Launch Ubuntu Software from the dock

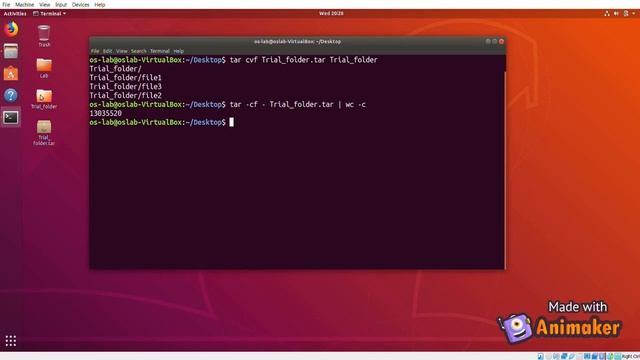point(11,73)
